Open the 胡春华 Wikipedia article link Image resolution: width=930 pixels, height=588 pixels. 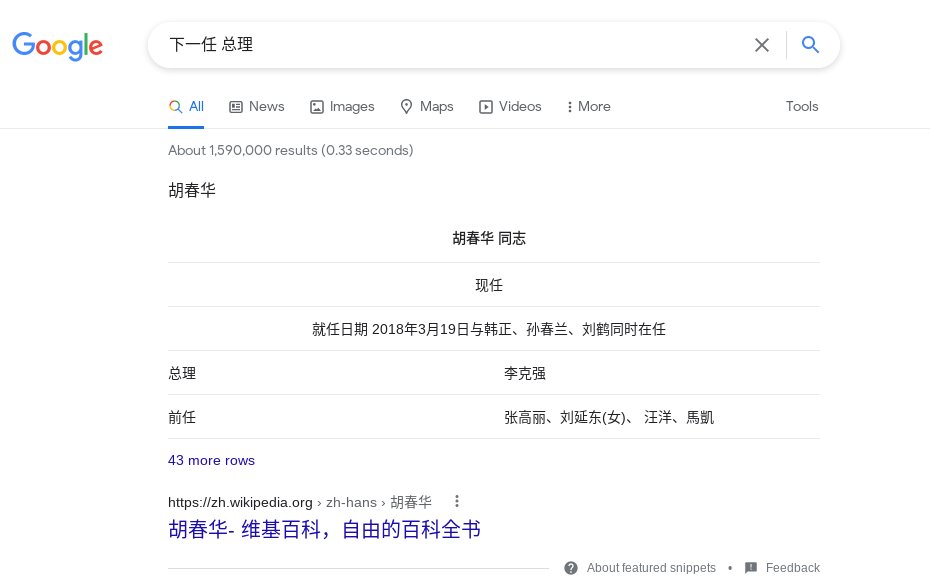click(x=324, y=529)
